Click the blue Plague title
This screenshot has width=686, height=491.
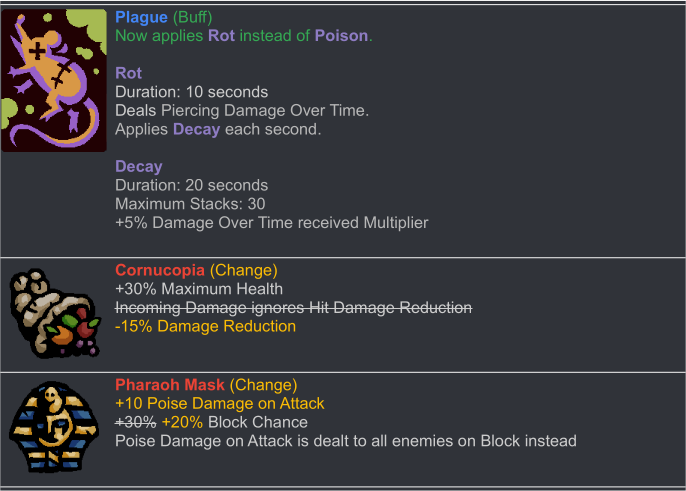141,17
